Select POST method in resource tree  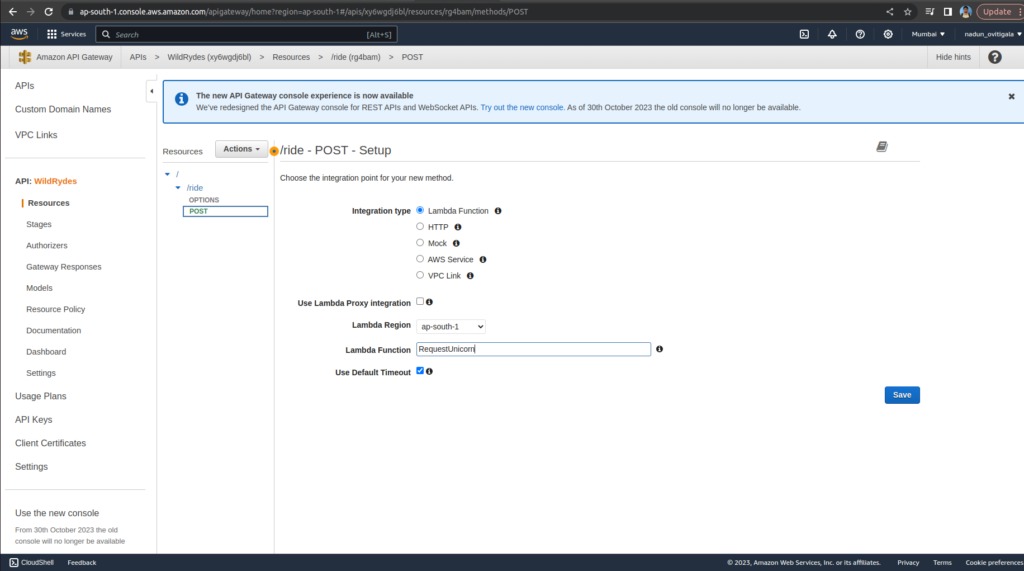225,211
